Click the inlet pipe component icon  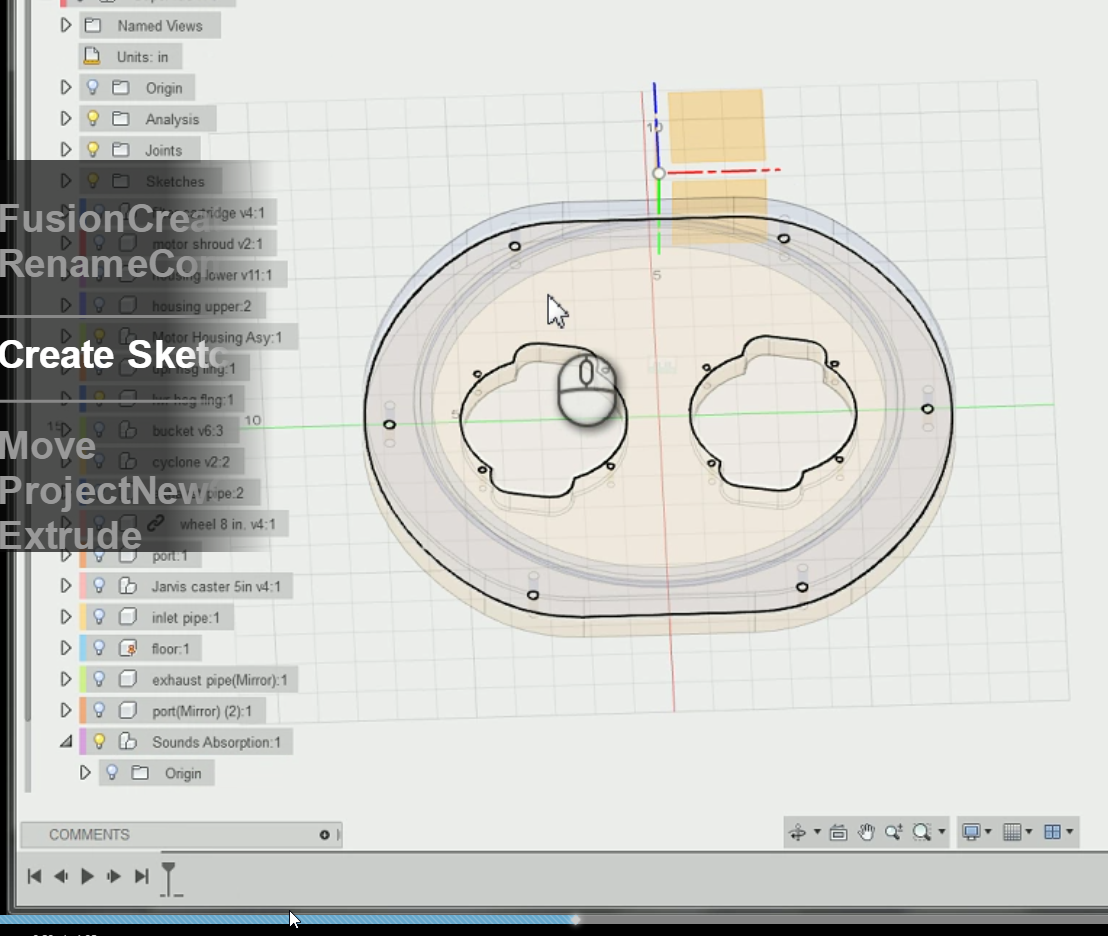(x=128, y=617)
